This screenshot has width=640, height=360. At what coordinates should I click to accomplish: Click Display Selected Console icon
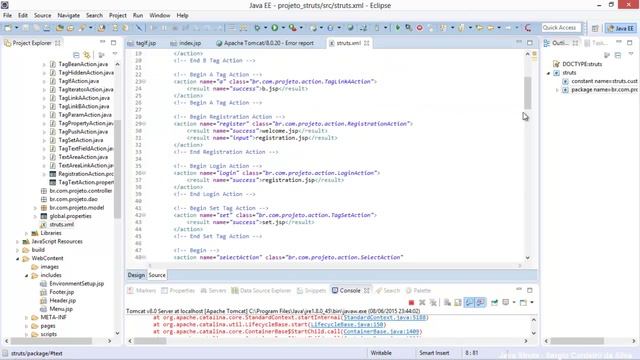(x=506, y=302)
